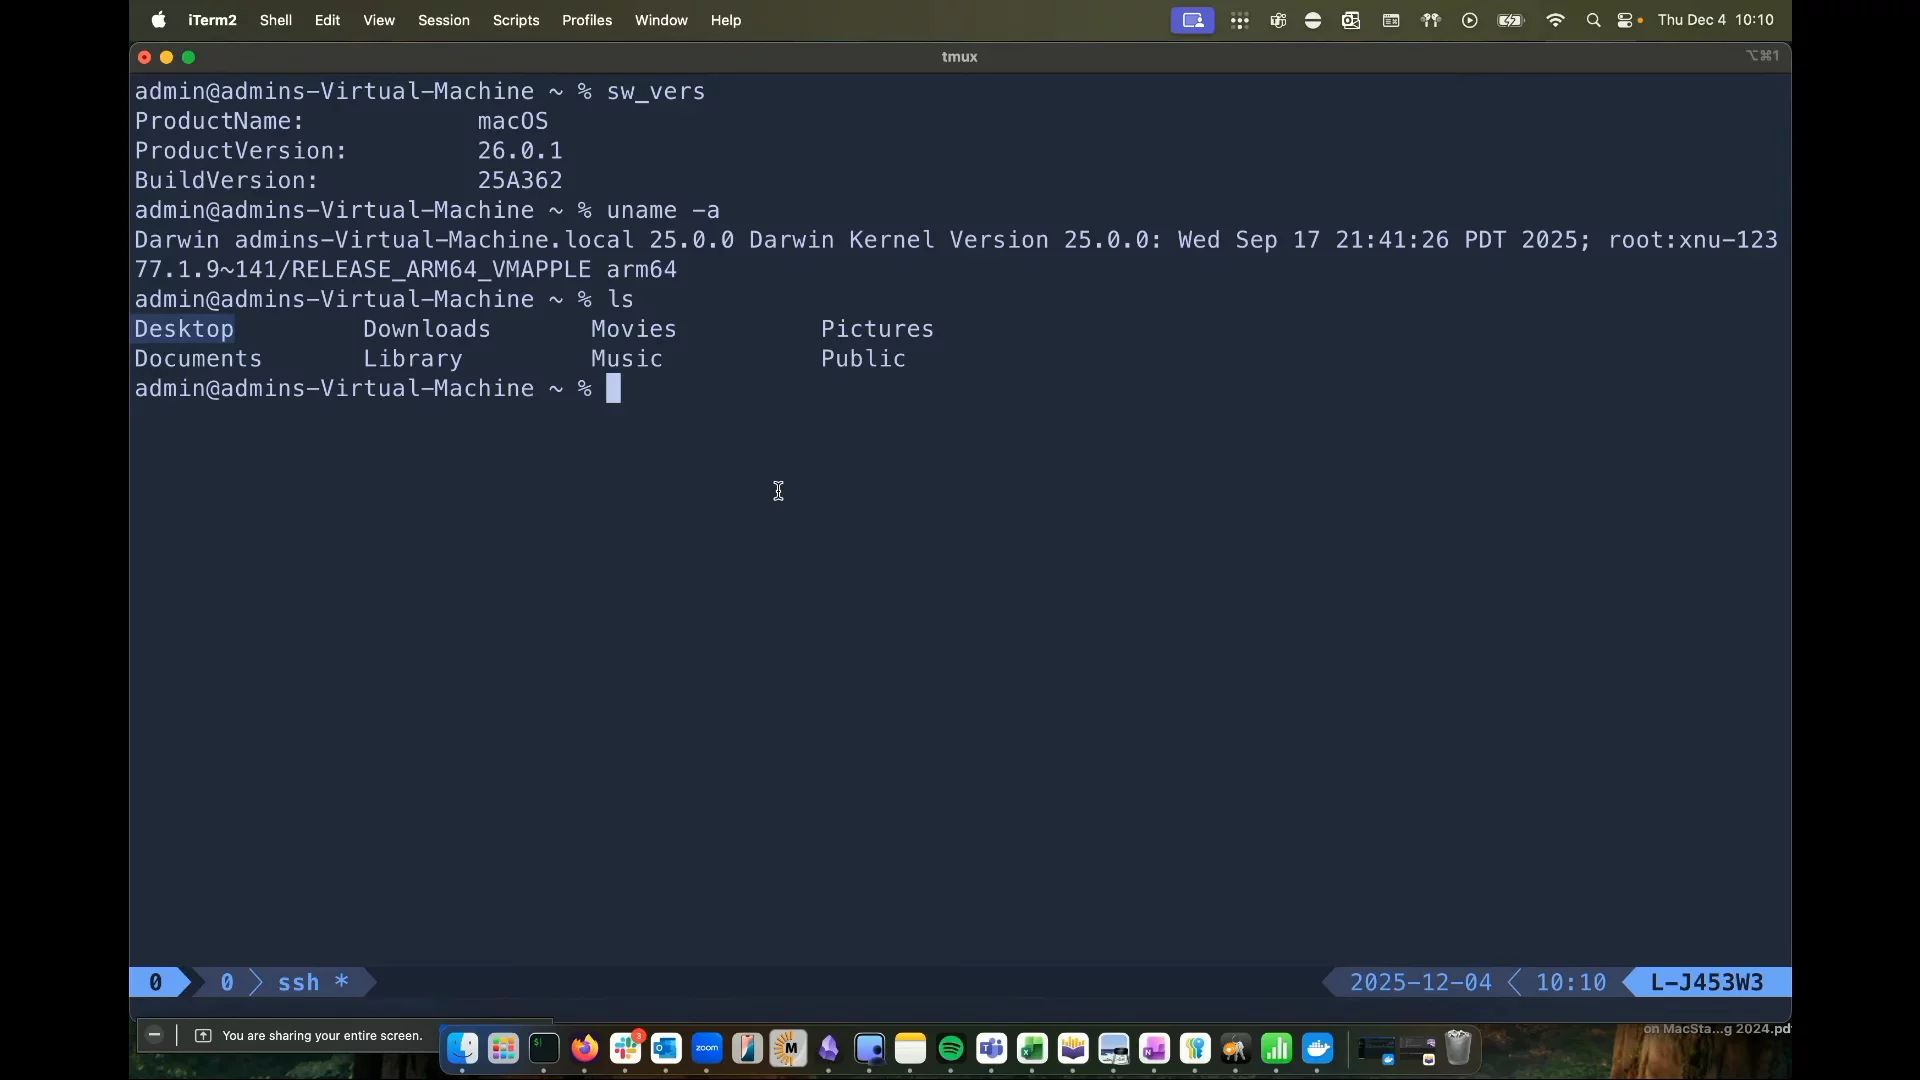This screenshot has width=1920, height=1080.
Task: Click the highlighted Desktop folder name
Action: (184, 329)
